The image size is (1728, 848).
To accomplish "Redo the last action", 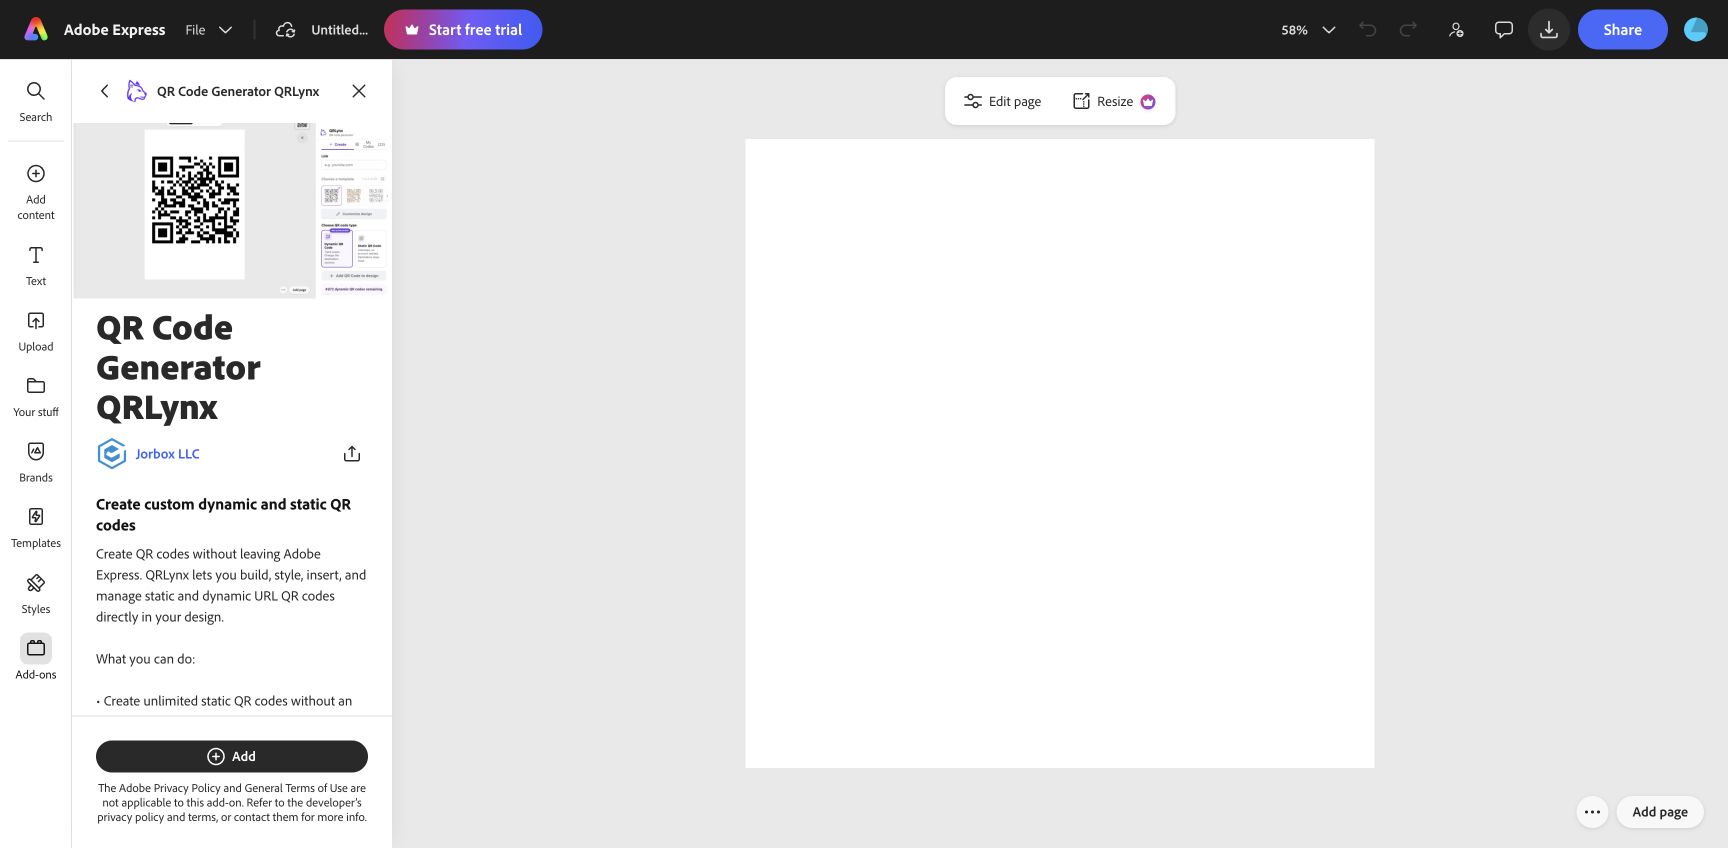I will [1408, 30].
